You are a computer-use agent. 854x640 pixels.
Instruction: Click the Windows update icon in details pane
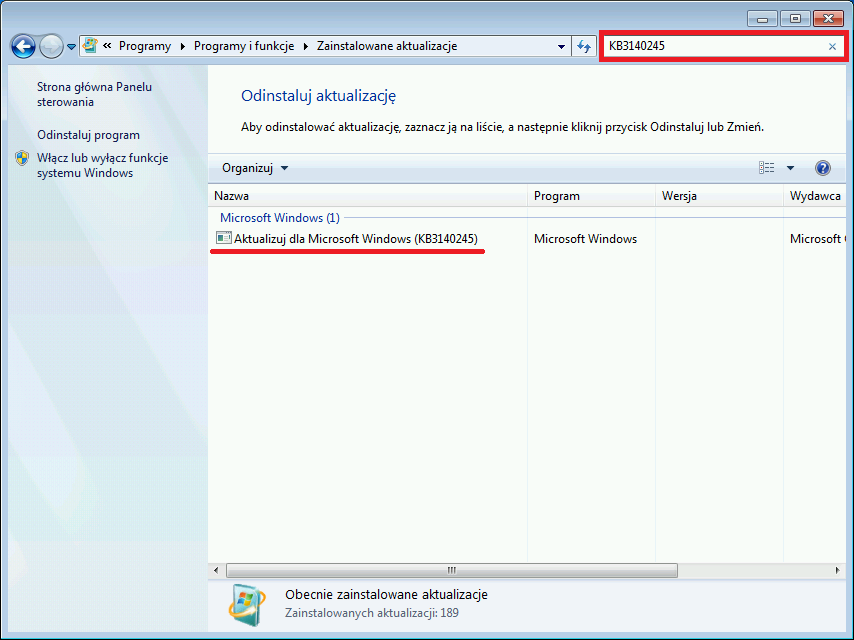tap(247, 605)
